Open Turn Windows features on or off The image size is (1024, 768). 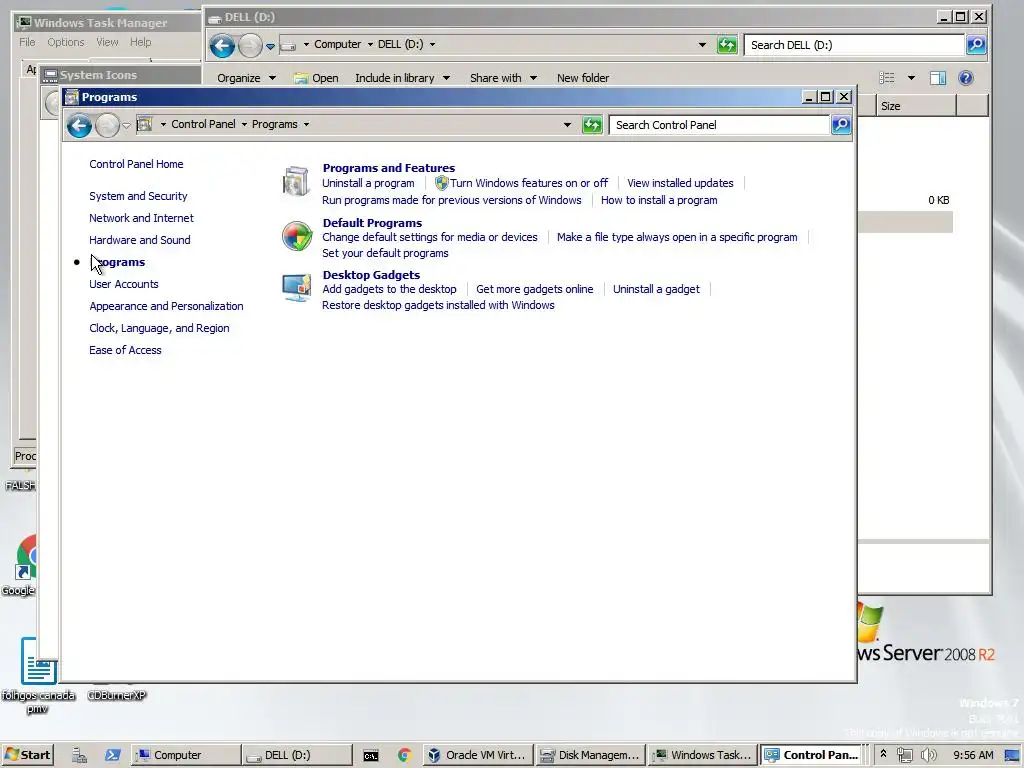pos(528,183)
